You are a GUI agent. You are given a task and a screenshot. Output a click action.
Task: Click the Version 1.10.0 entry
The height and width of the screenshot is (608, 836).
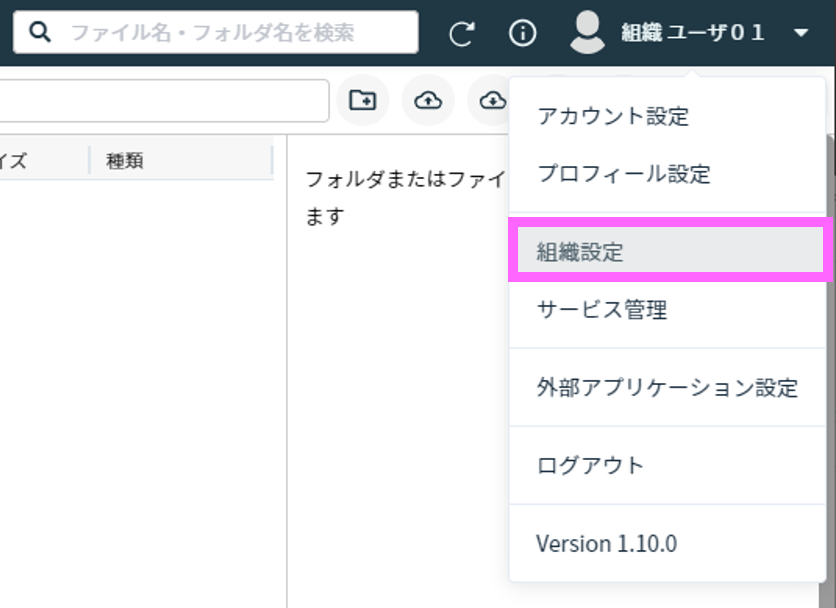(x=606, y=544)
